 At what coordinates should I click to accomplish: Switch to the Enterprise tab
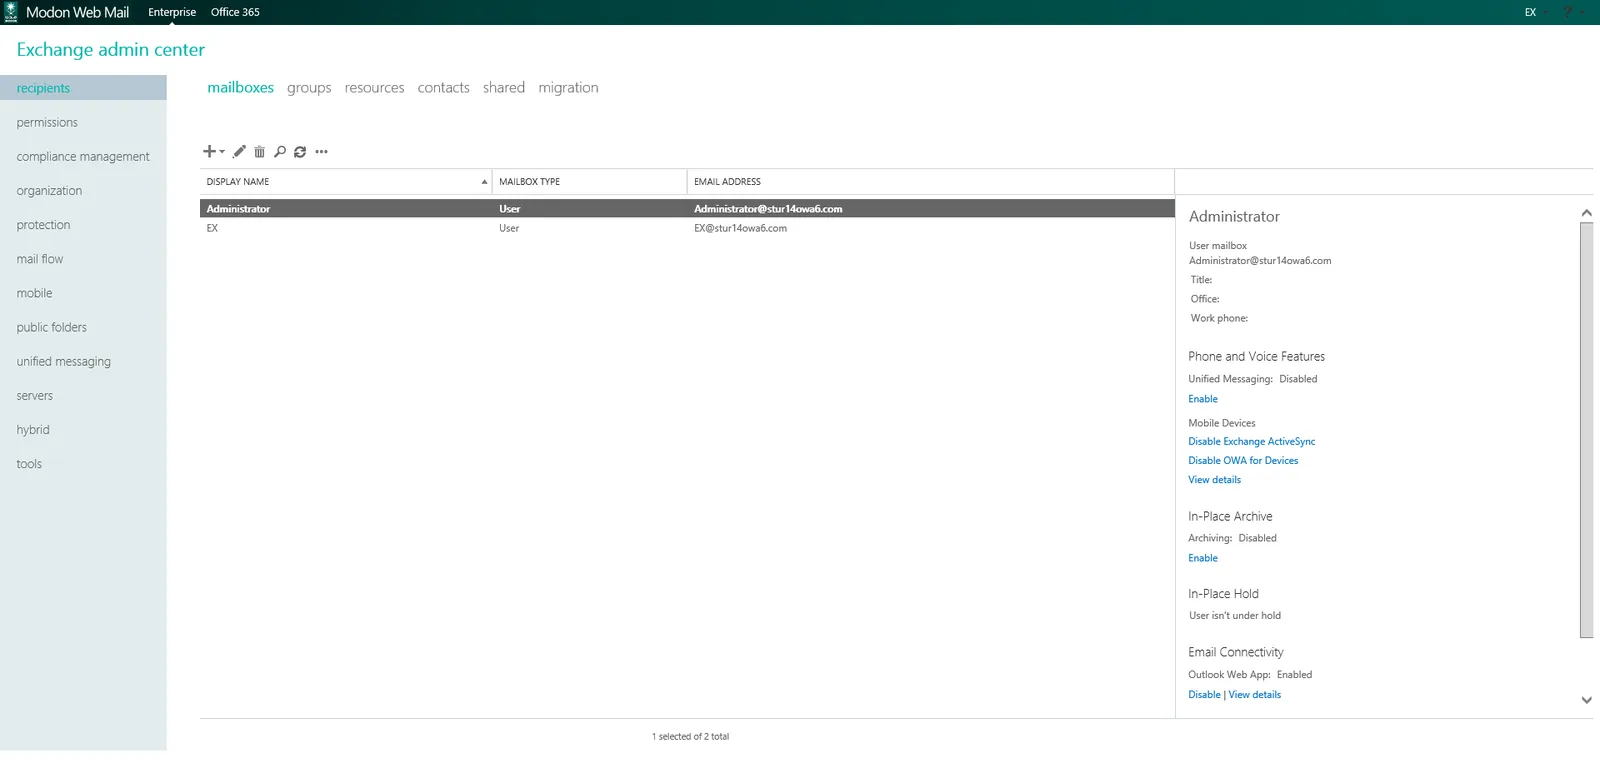(172, 12)
